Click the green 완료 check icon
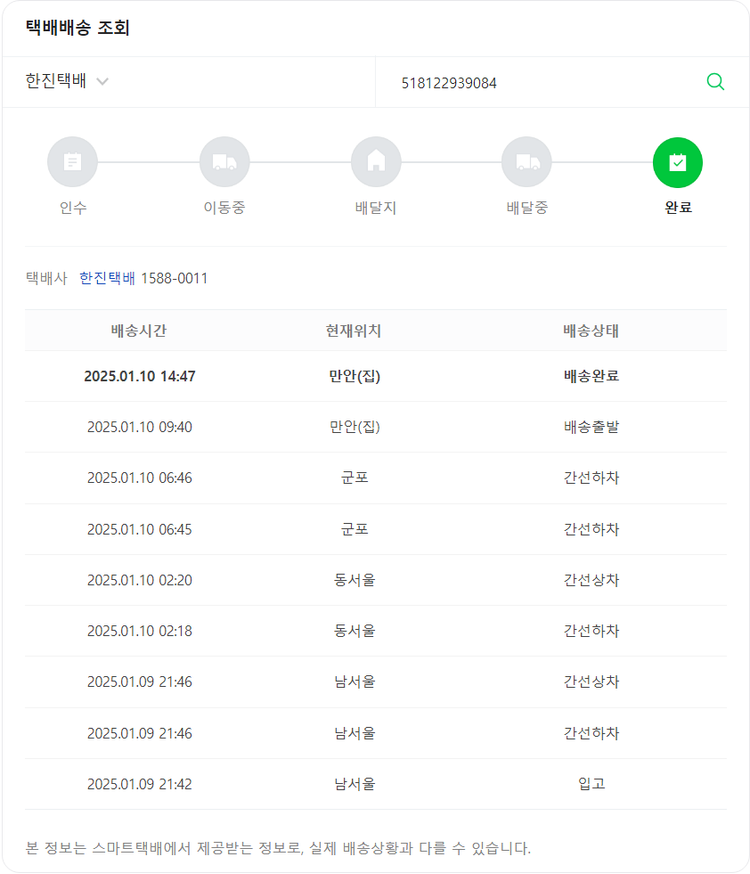This screenshot has width=750, height=874. [678, 162]
